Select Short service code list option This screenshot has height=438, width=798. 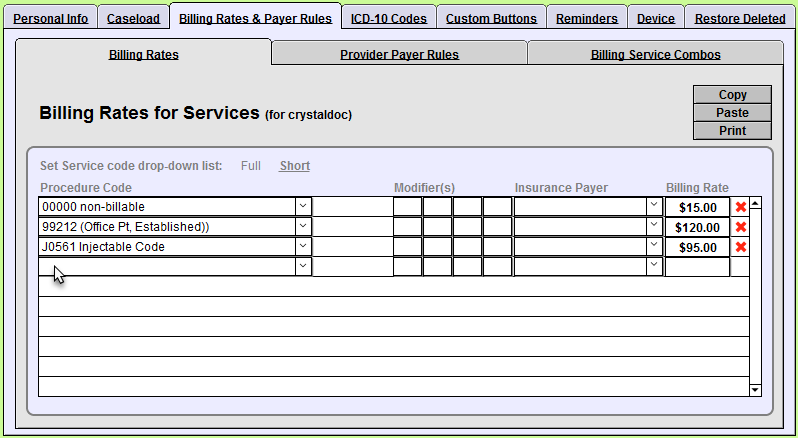tap(294, 166)
